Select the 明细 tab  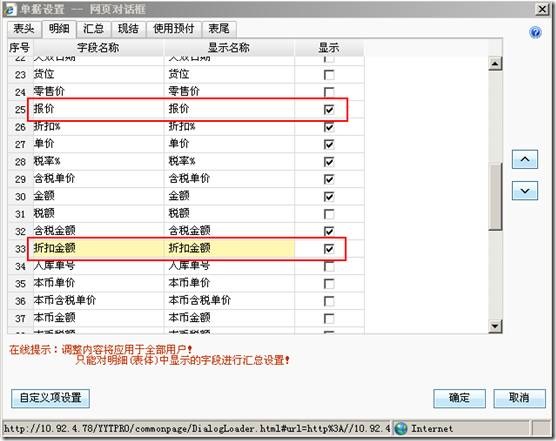59,29
